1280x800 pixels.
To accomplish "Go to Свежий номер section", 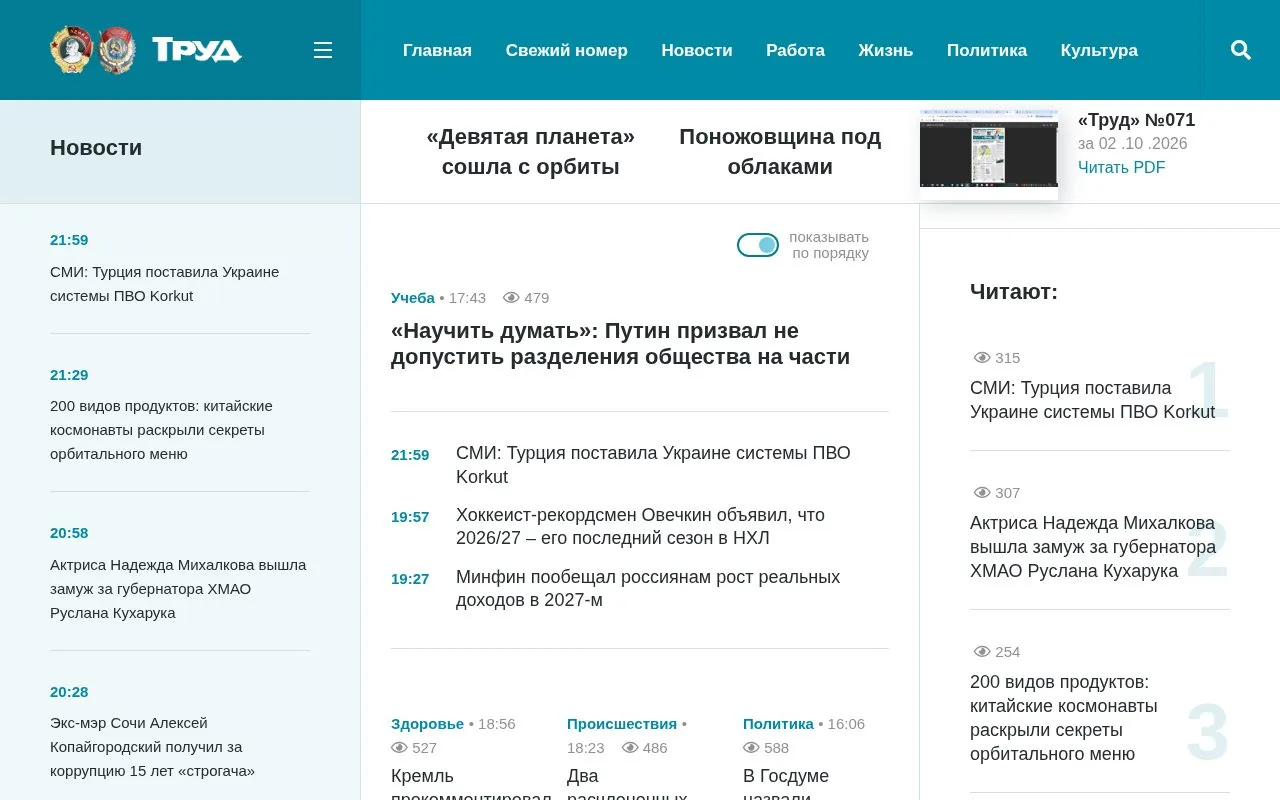I will 566,50.
